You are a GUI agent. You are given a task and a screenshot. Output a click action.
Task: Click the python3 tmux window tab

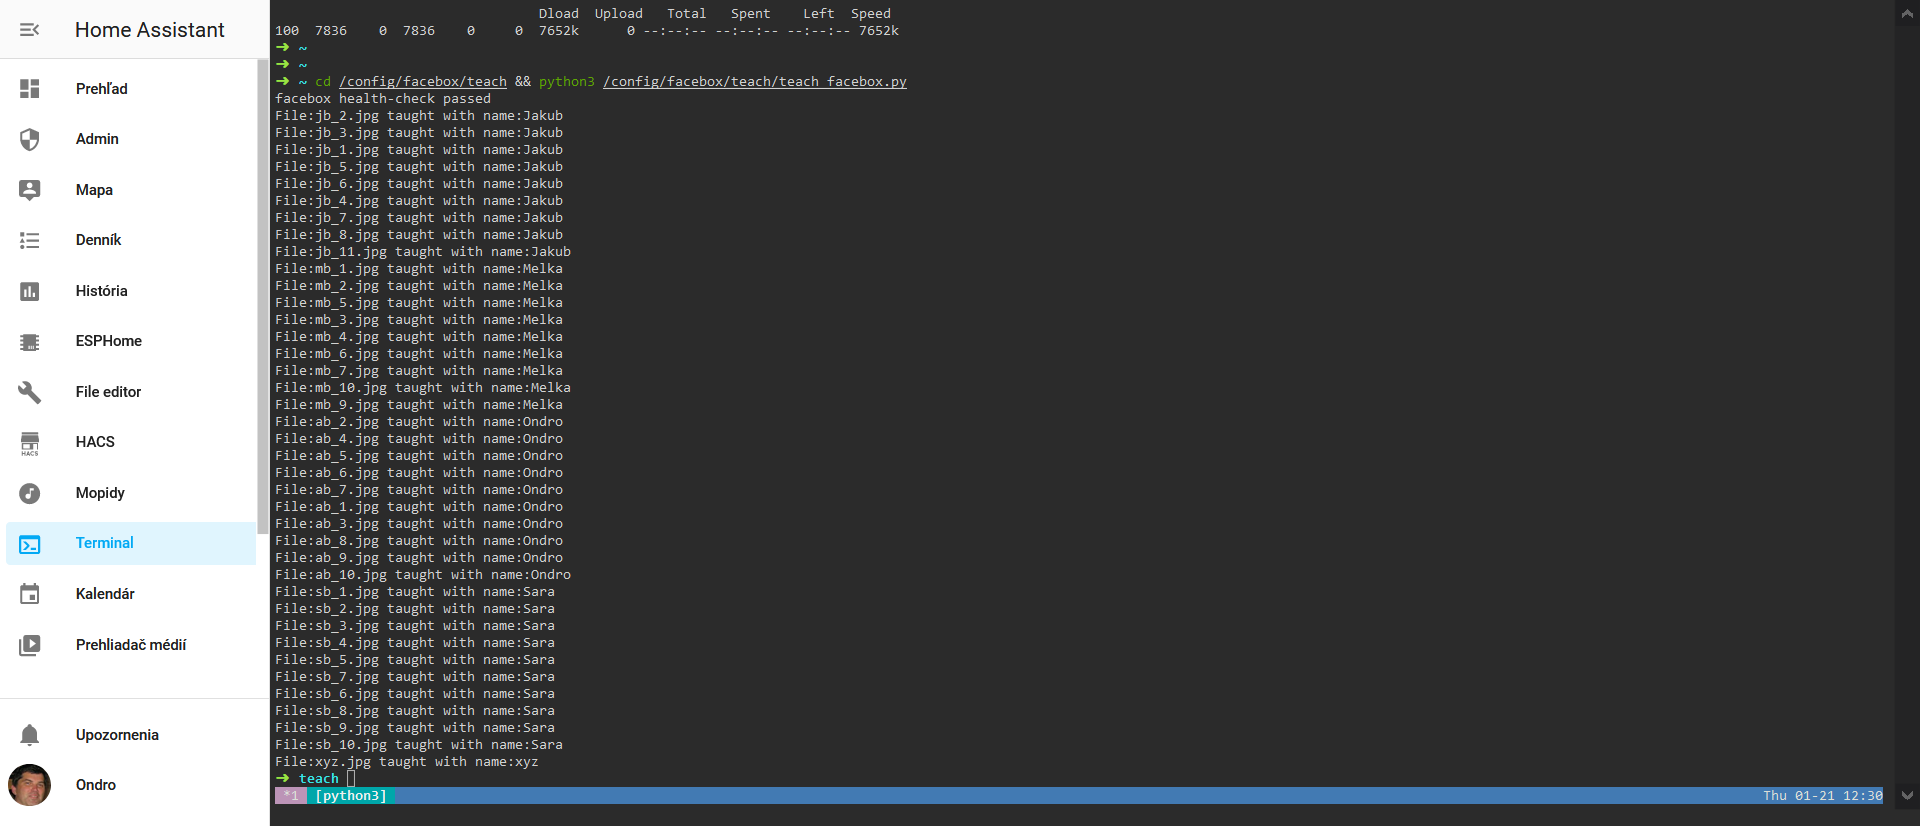pyautogui.click(x=351, y=796)
